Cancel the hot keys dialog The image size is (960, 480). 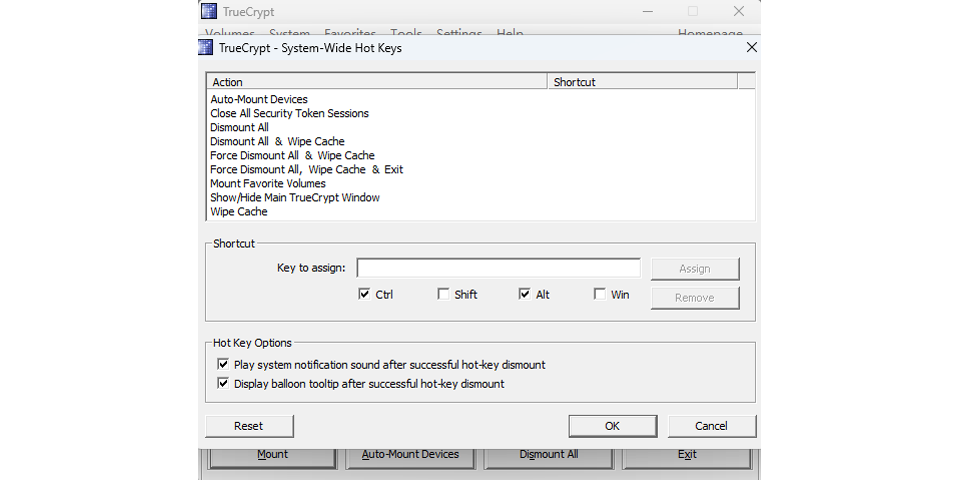[x=711, y=426]
